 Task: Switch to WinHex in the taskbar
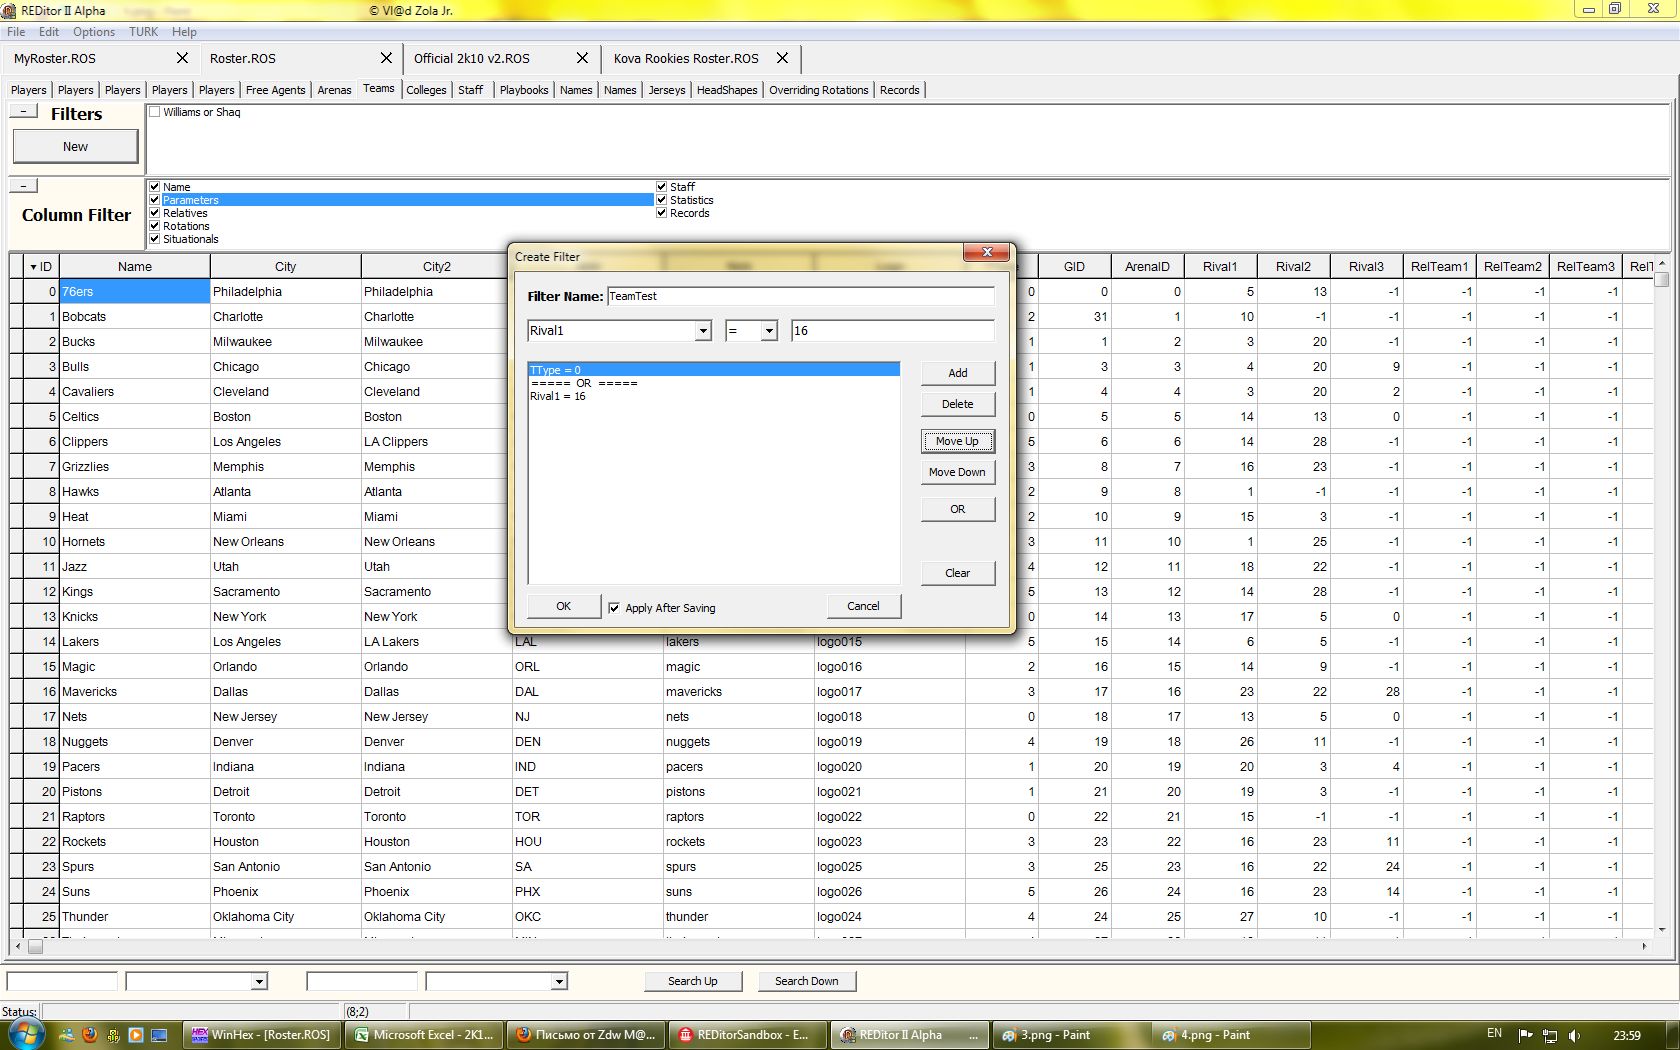click(262, 1035)
